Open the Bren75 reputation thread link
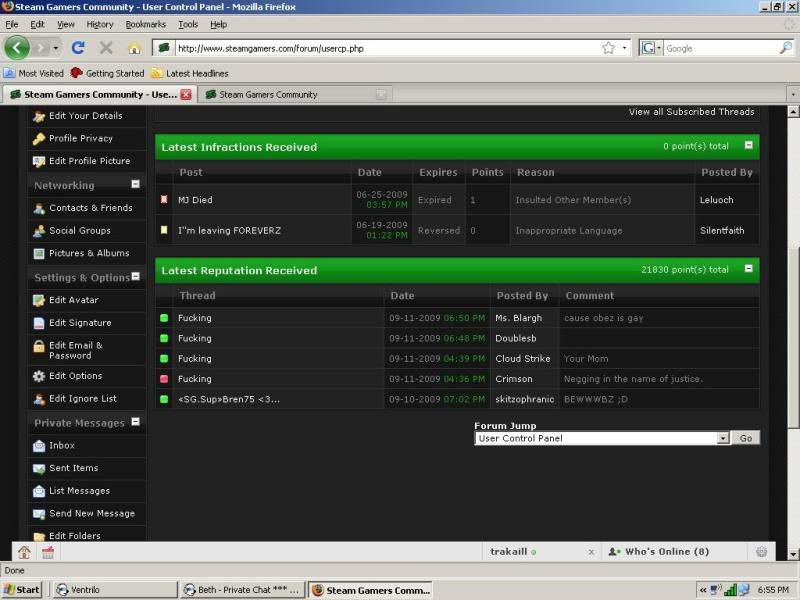Viewport: 800px width, 600px height. (229, 399)
